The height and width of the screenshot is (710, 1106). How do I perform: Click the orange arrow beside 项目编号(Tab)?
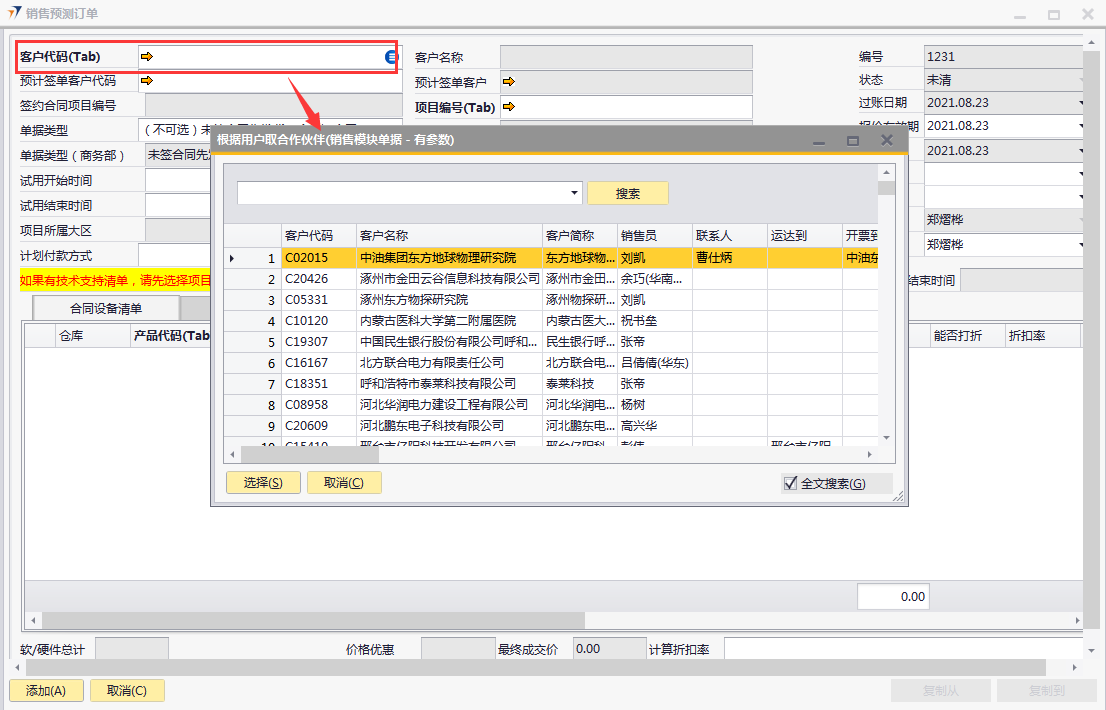(x=508, y=107)
